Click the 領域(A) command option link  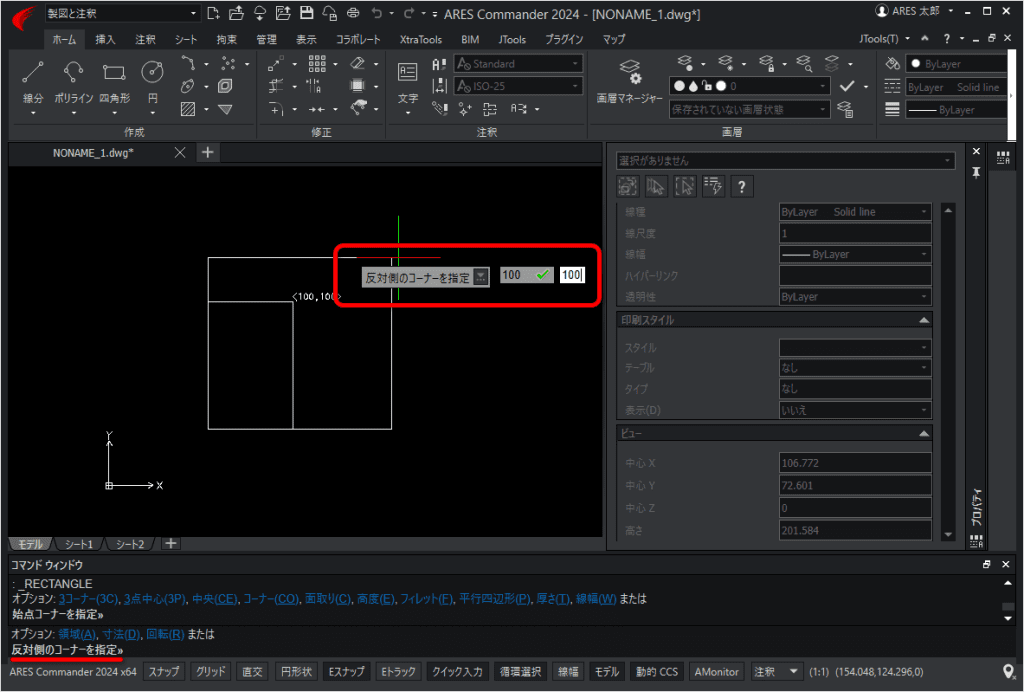click(77, 634)
